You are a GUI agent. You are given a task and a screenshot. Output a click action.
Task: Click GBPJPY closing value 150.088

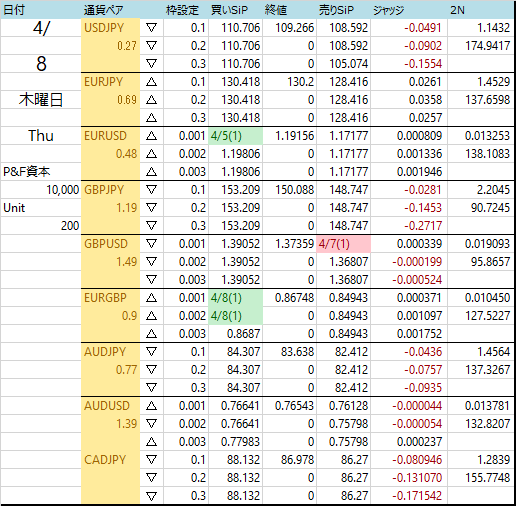pyautogui.click(x=295, y=190)
